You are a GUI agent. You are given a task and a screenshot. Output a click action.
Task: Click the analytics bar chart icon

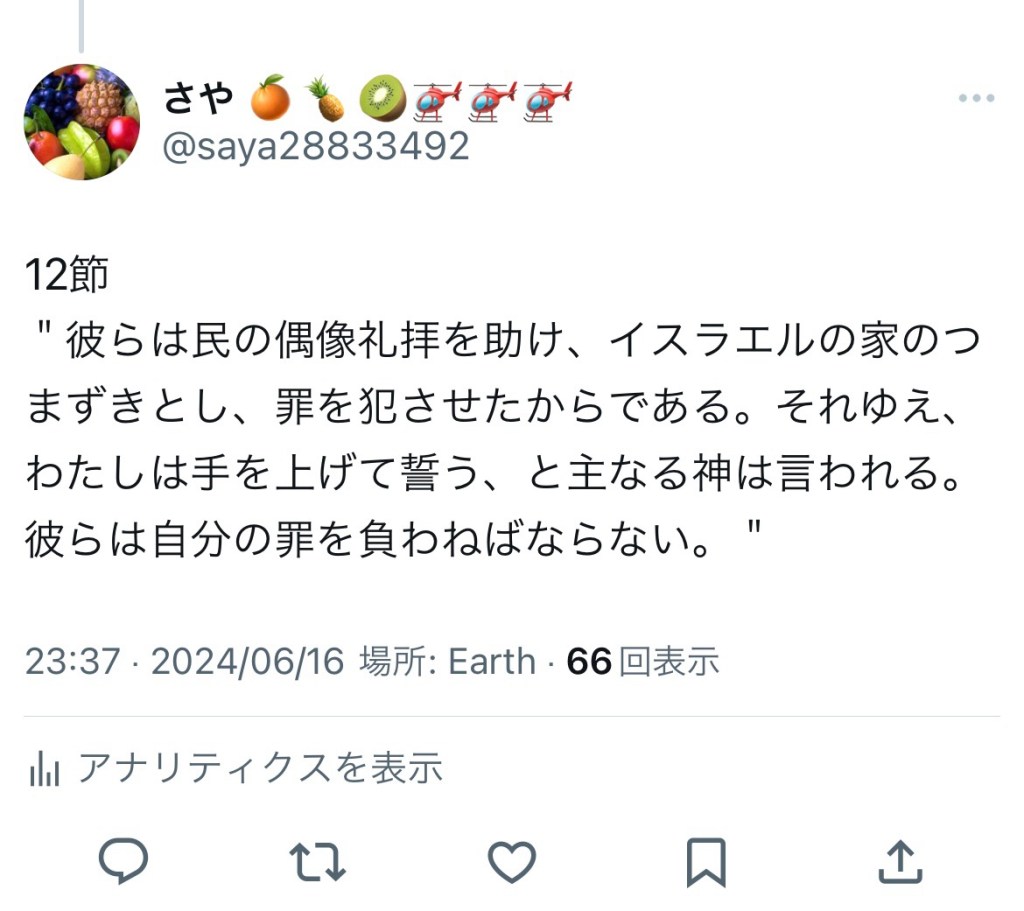click(x=44, y=768)
